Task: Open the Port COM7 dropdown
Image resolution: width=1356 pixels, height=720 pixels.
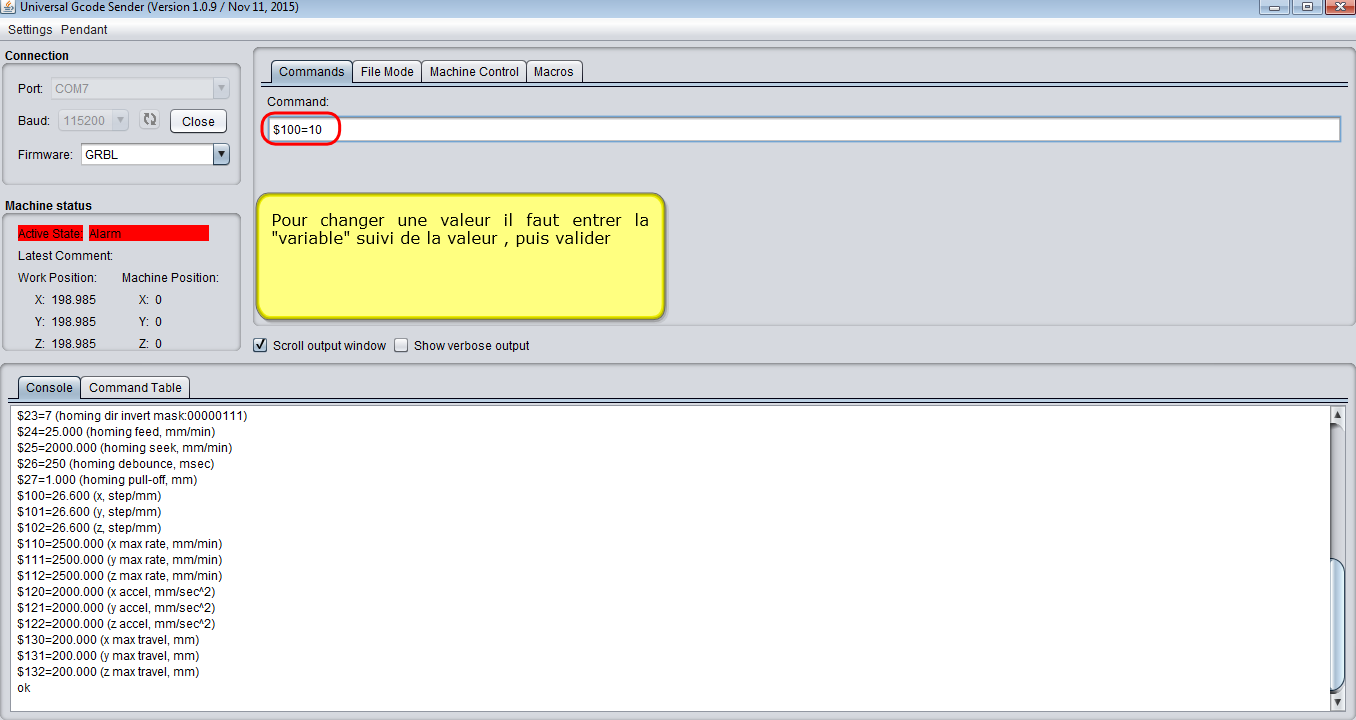Action: point(221,89)
